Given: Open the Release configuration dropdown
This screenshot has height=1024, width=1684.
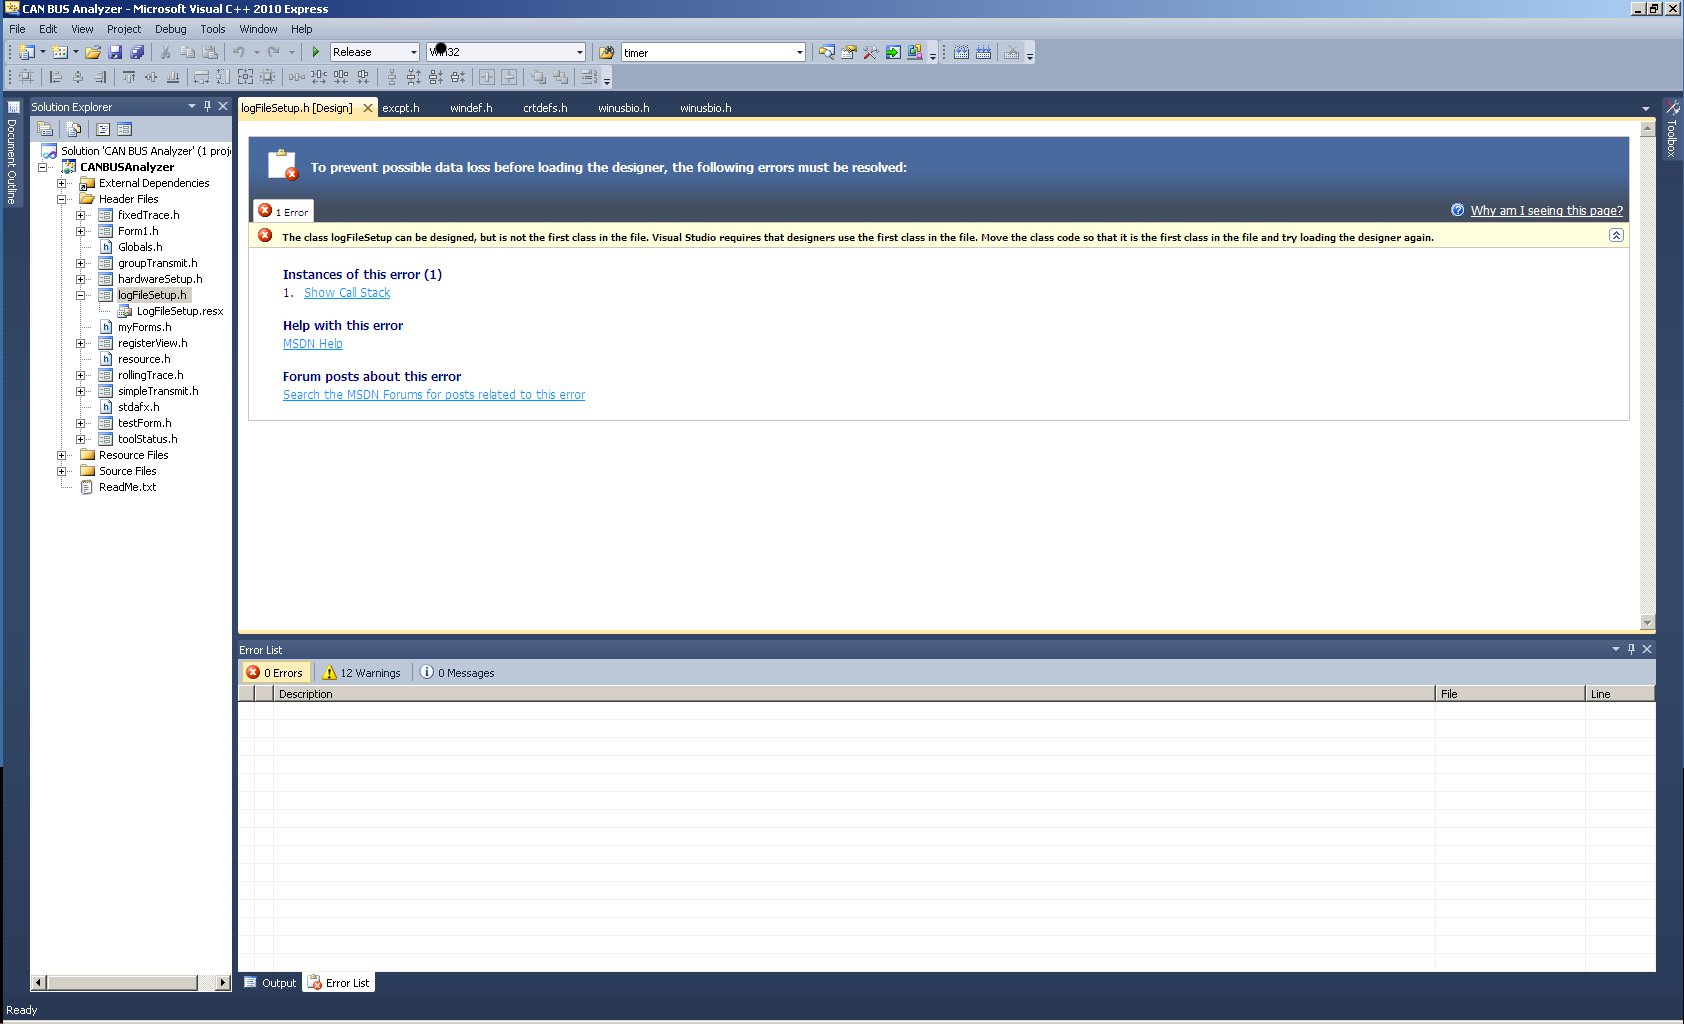Looking at the screenshot, I should (414, 52).
